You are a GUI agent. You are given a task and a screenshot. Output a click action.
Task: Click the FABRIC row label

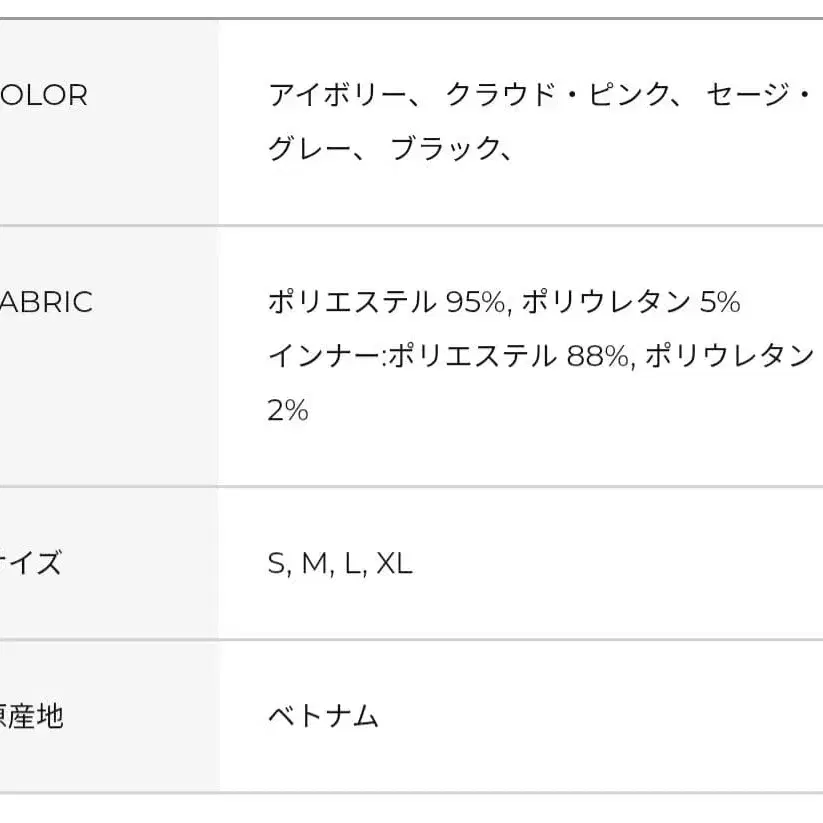[45, 302]
